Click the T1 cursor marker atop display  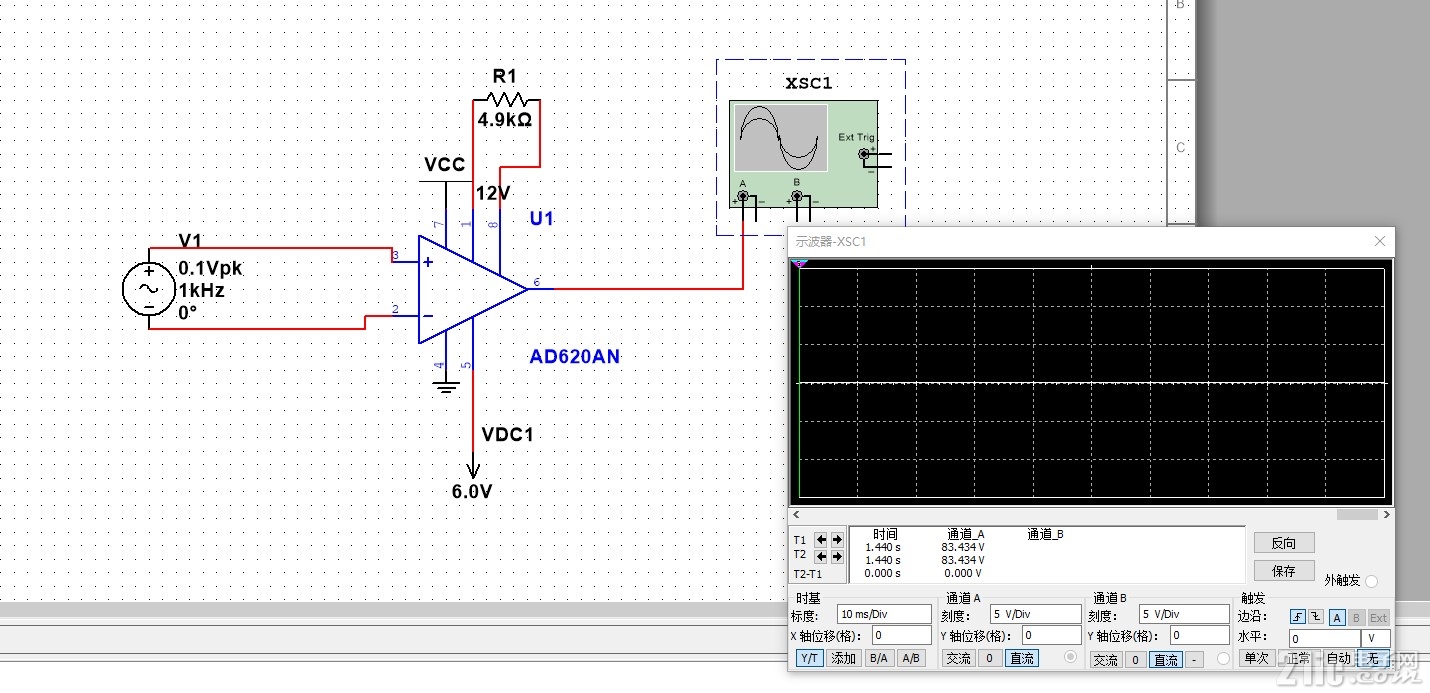point(798,263)
